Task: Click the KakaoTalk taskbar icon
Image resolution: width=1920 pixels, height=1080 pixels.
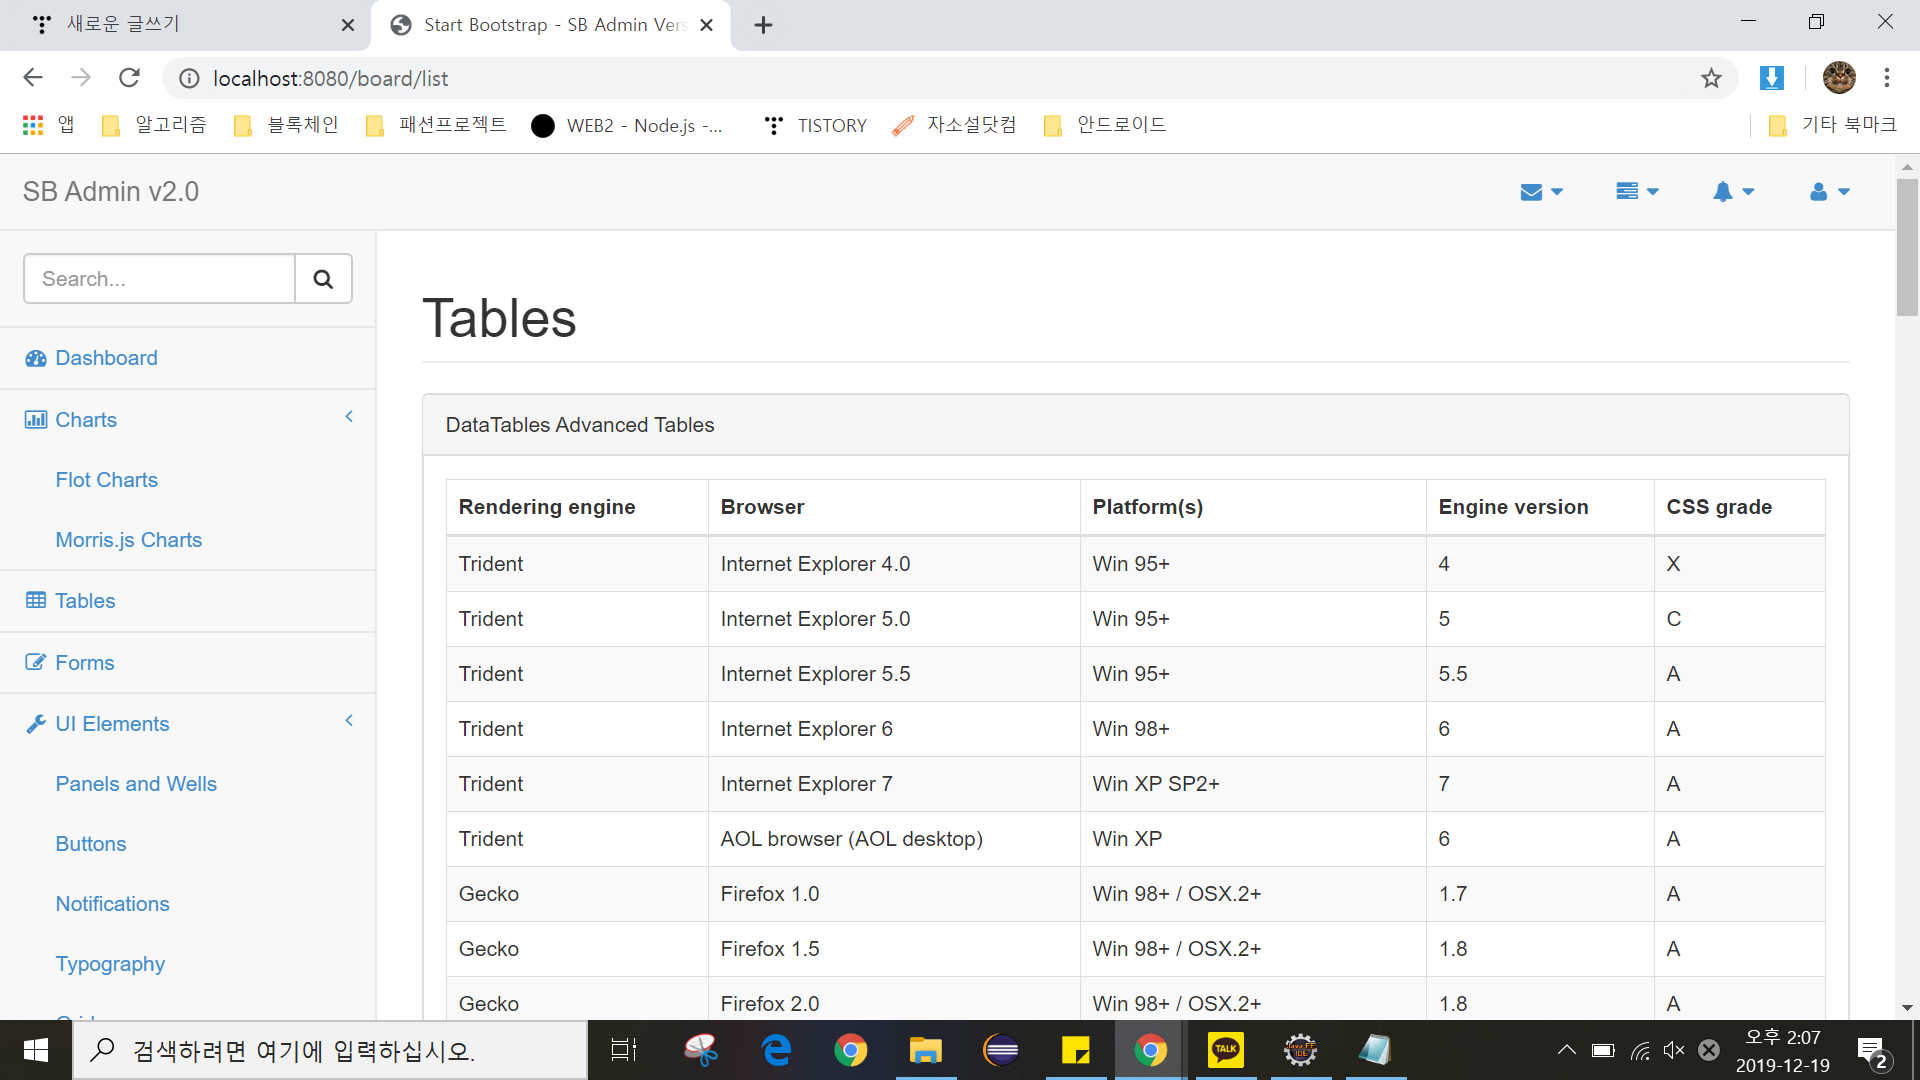Action: (1225, 1050)
